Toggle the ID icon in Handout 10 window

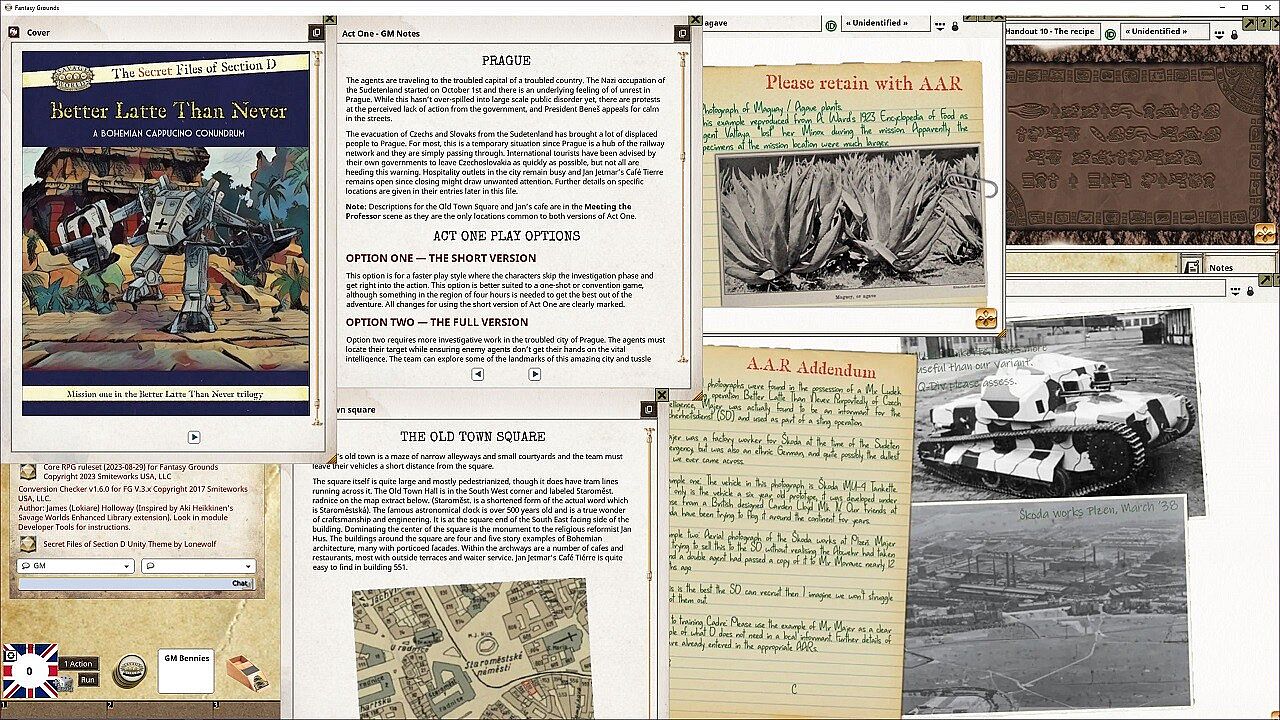[1110, 33]
